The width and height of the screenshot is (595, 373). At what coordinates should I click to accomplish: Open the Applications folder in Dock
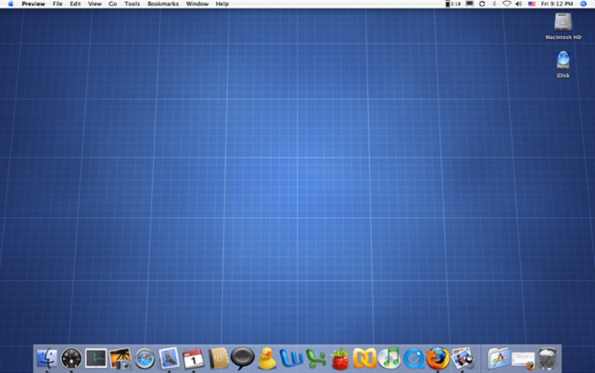click(499, 359)
